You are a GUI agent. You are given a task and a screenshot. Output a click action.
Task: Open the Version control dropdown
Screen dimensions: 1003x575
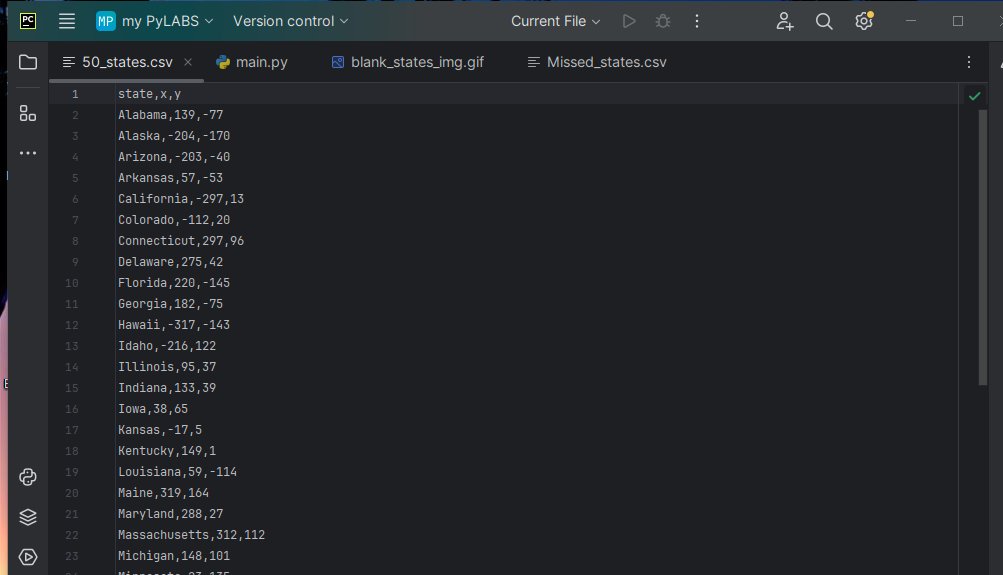[290, 21]
